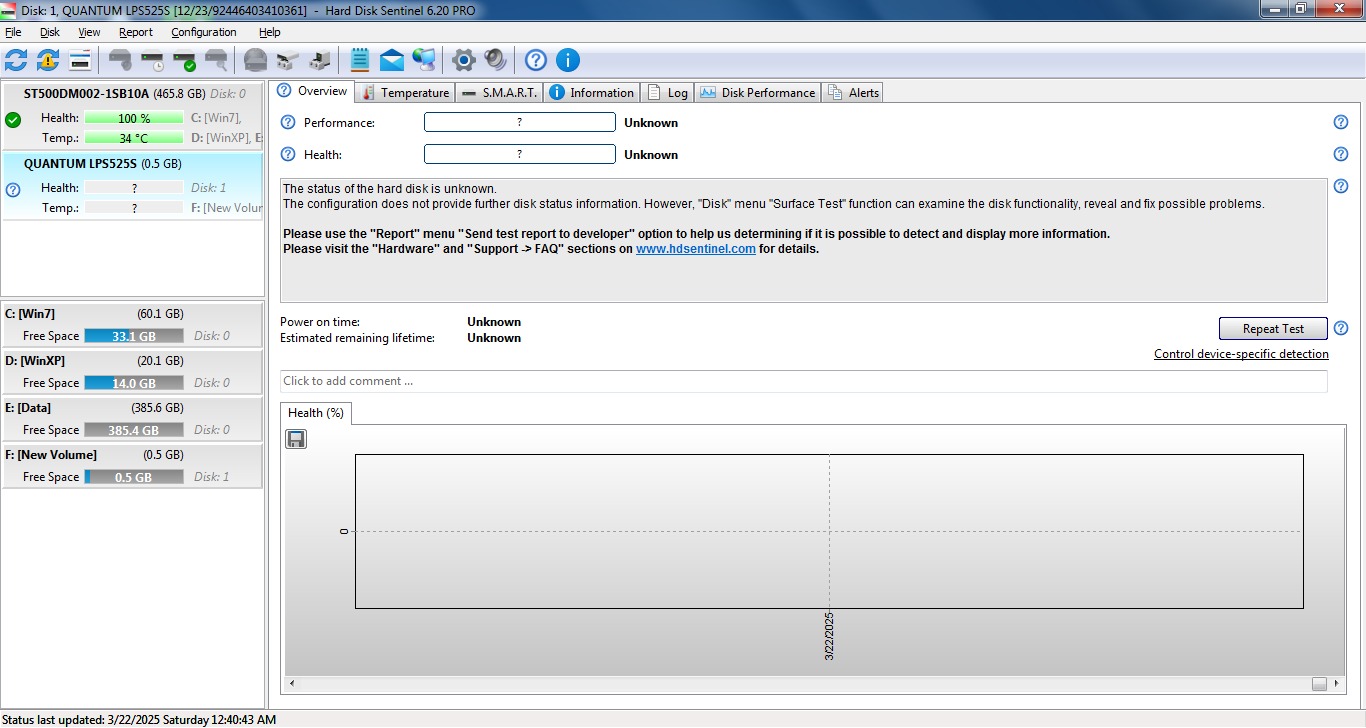Click Control device-specific detection link
Image resolution: width=1366 pixels, height=728 pixels.
1241,354
